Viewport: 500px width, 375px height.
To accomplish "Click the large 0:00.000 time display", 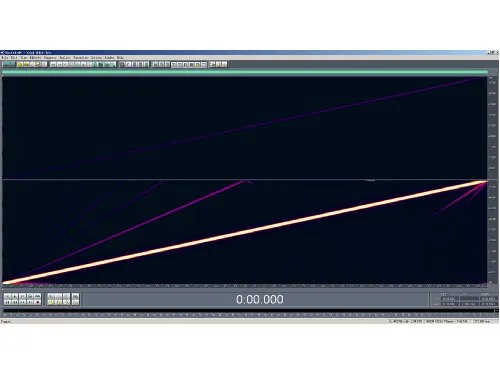I will click(x=260, y=299).
